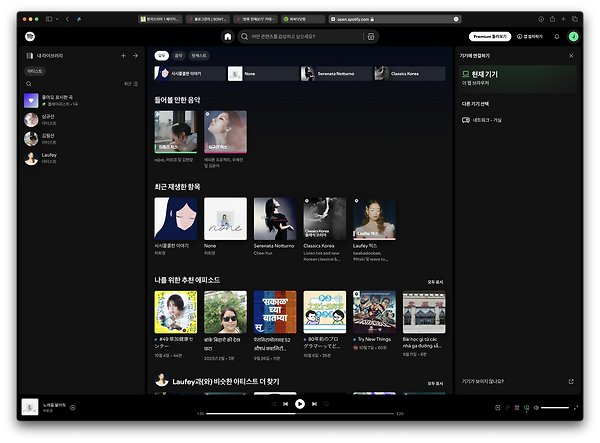The width and height of the screenshot is (600, 443).
Task: Click device not showing help link
Action: [483, 381]
